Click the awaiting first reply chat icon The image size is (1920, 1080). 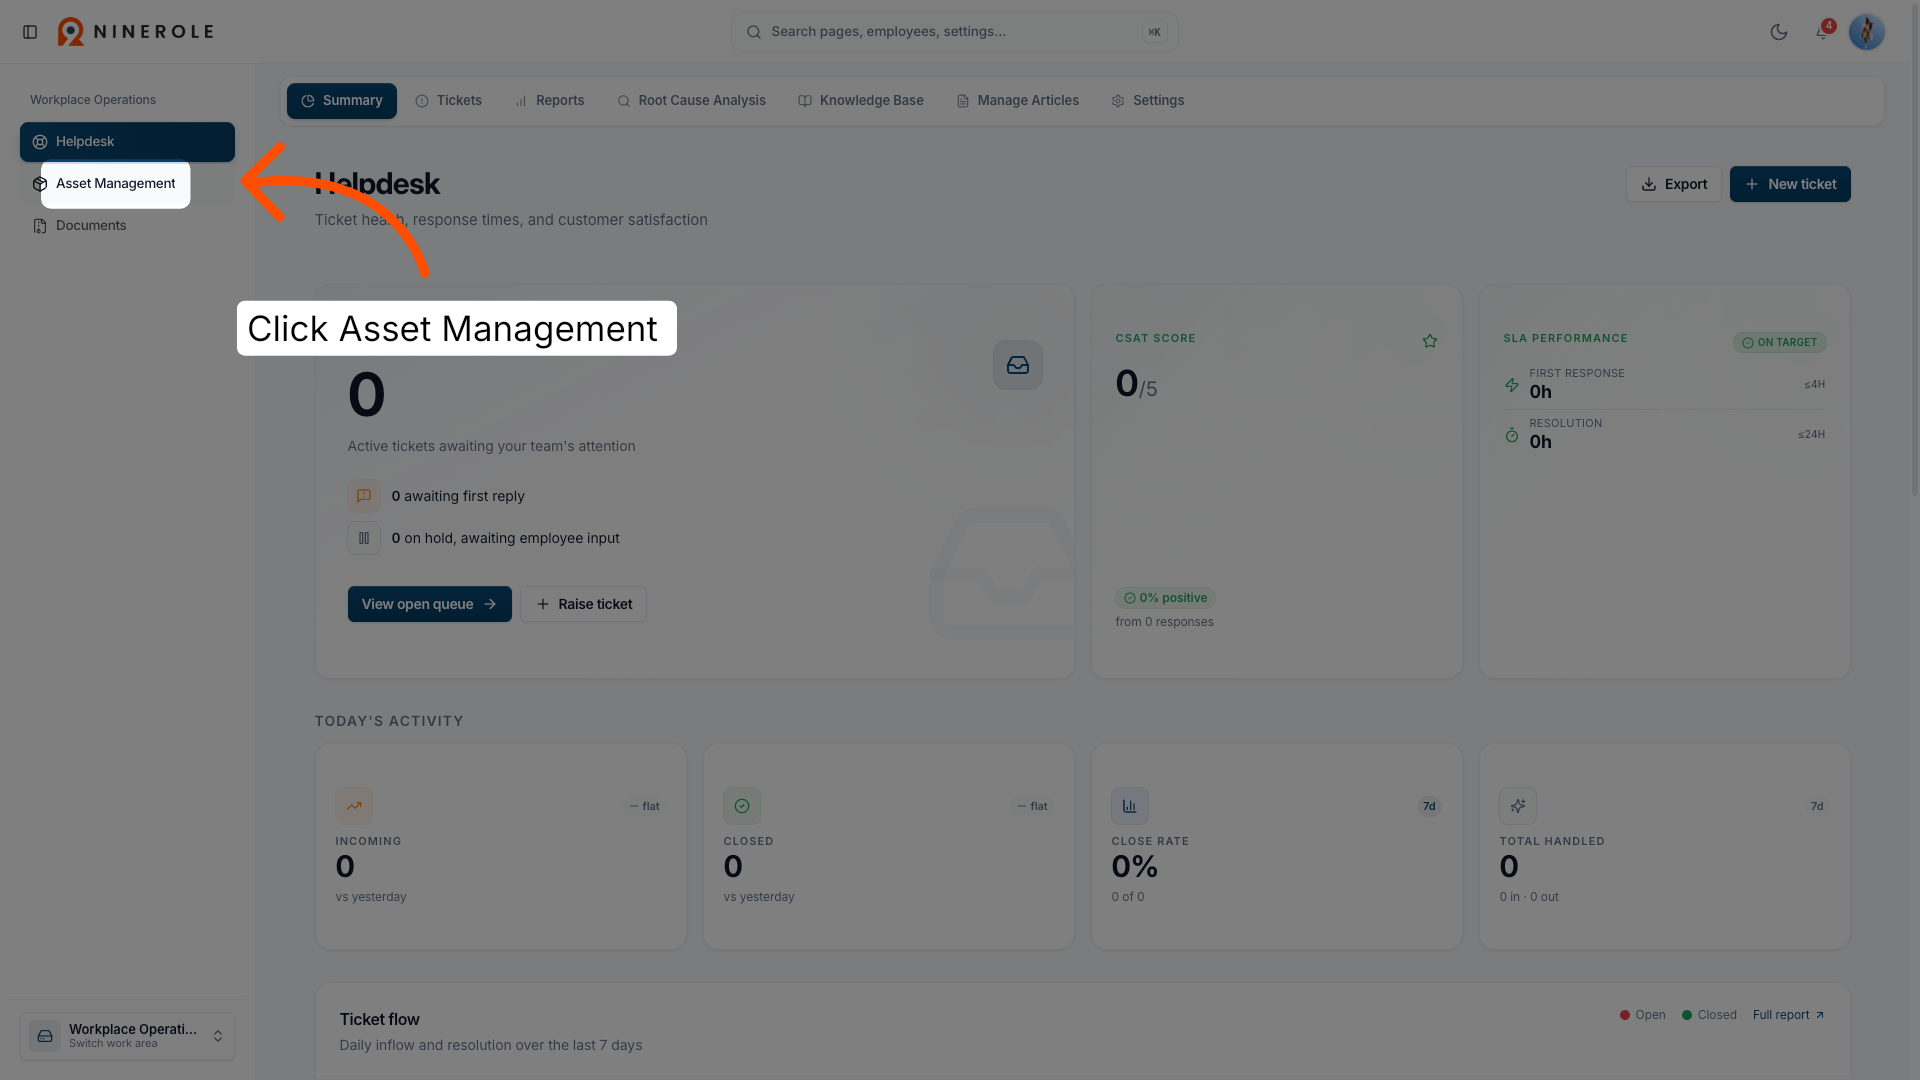tap(364, 496)
